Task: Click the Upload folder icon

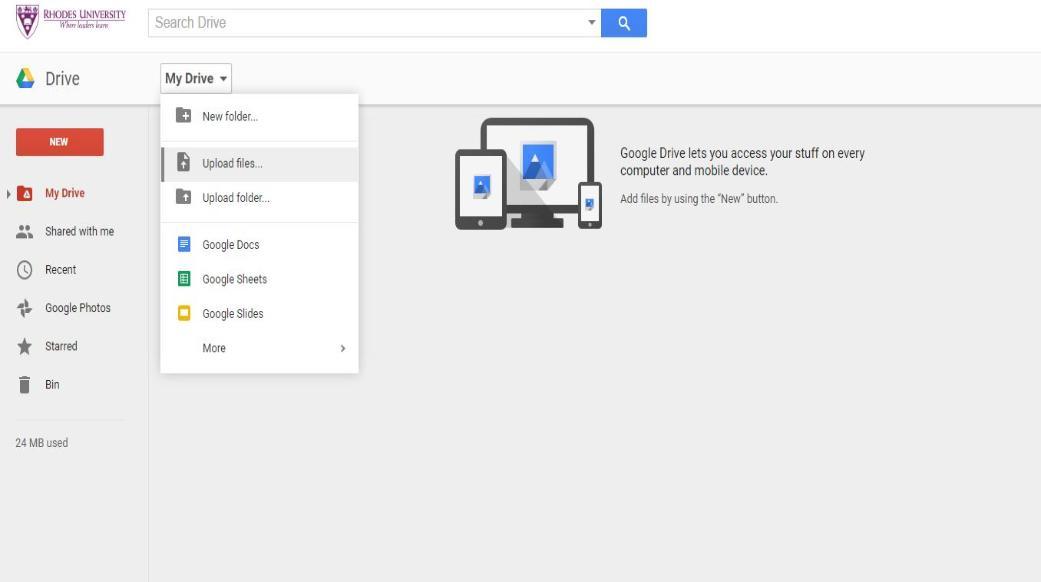Action: point(183,197)
